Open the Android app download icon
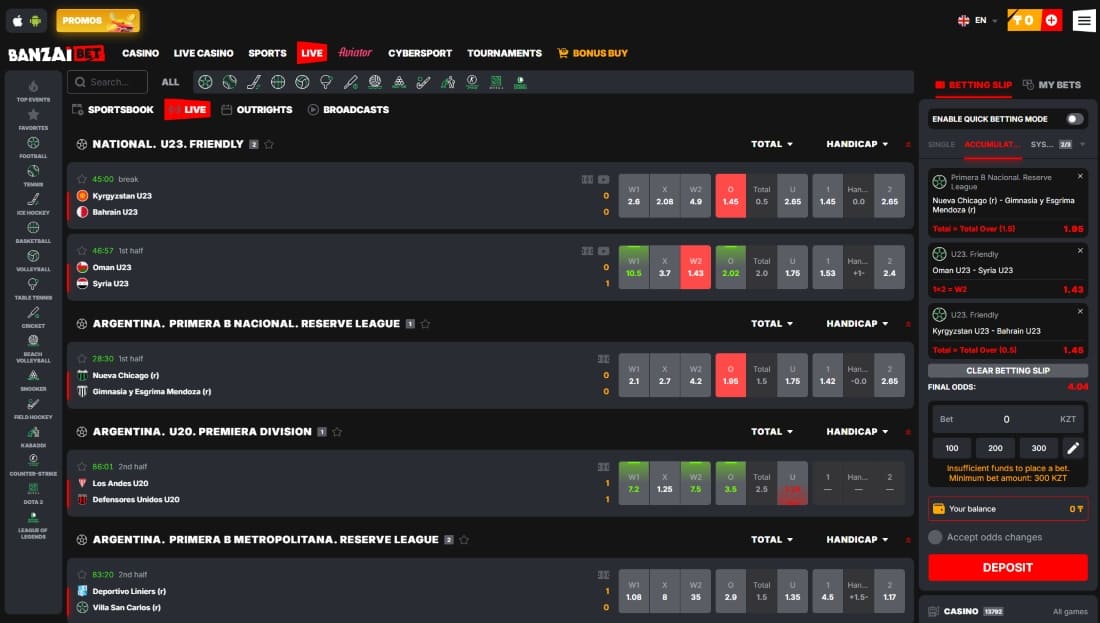This screenshot has height=623, width=1100. click(x=35, y=21)
